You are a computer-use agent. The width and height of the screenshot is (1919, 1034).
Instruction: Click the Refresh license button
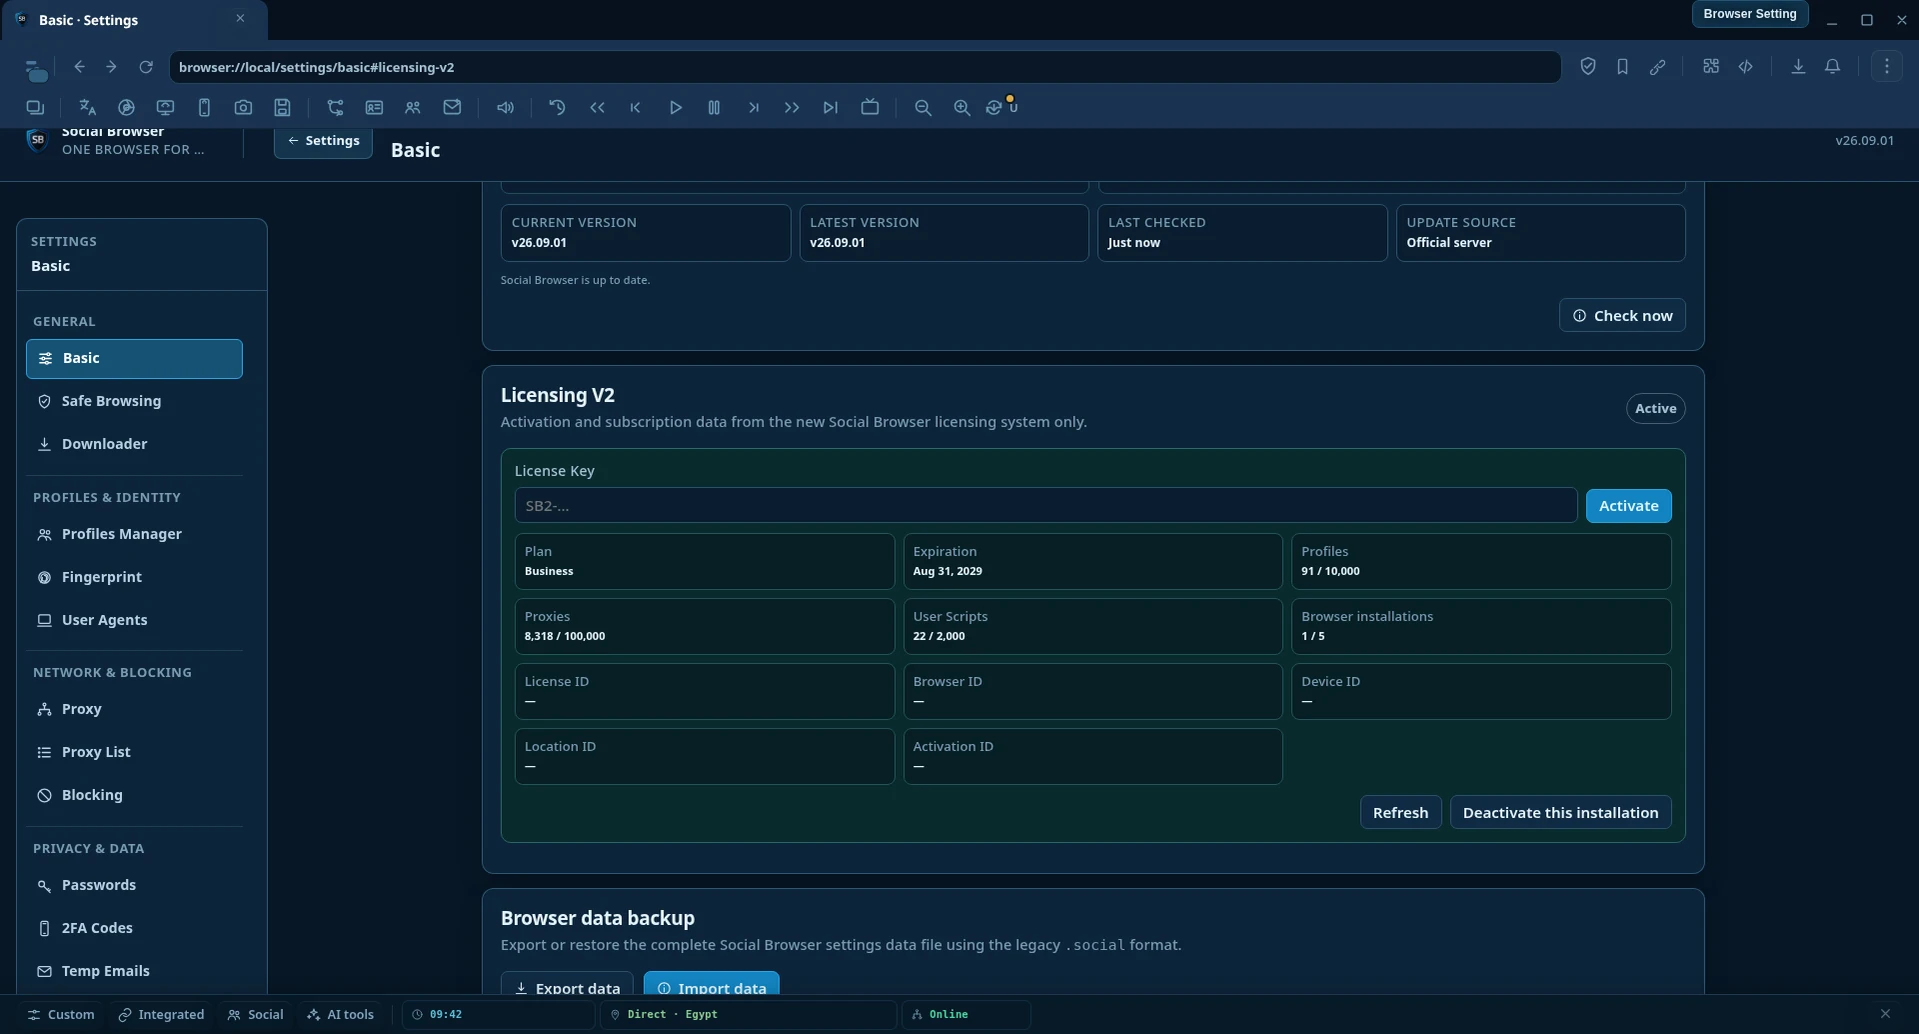(x=1400, y=812)
